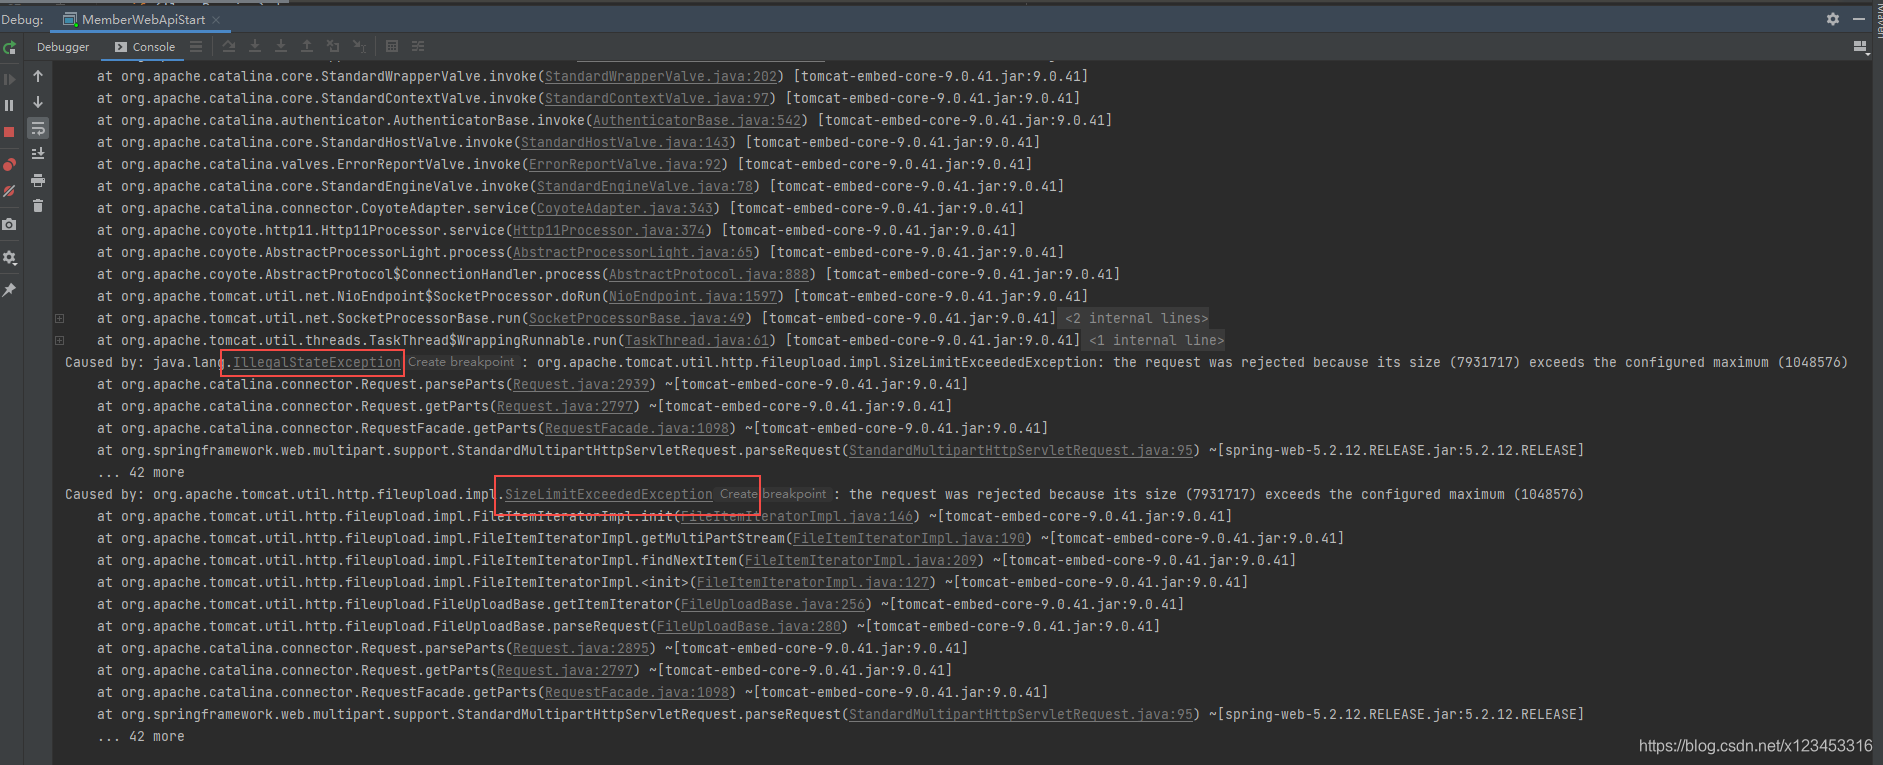Open Request.java:2895 link
The width and height of the screenshot is (1883, 765).
[581, 648]
